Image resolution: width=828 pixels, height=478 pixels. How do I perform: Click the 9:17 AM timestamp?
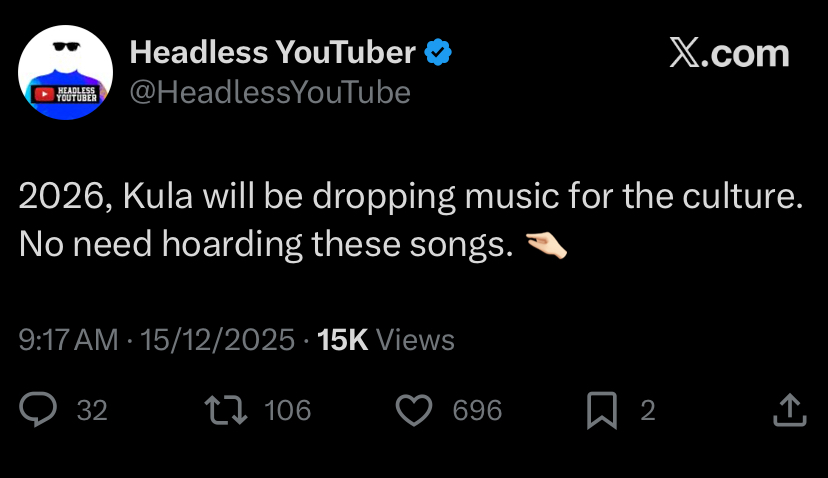coord(69,340)
